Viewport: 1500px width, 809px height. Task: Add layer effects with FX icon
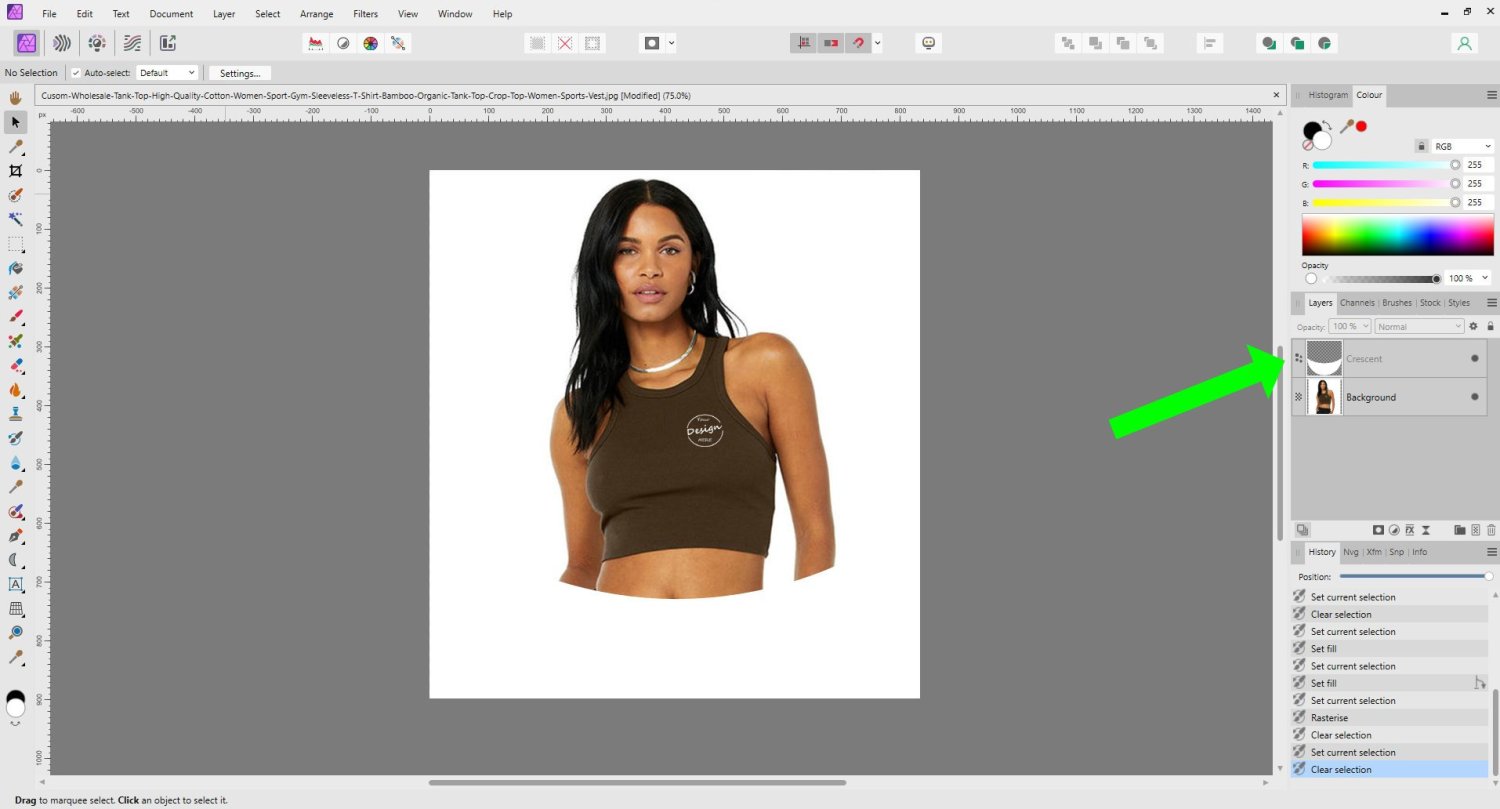click(x=1410, y=530)
